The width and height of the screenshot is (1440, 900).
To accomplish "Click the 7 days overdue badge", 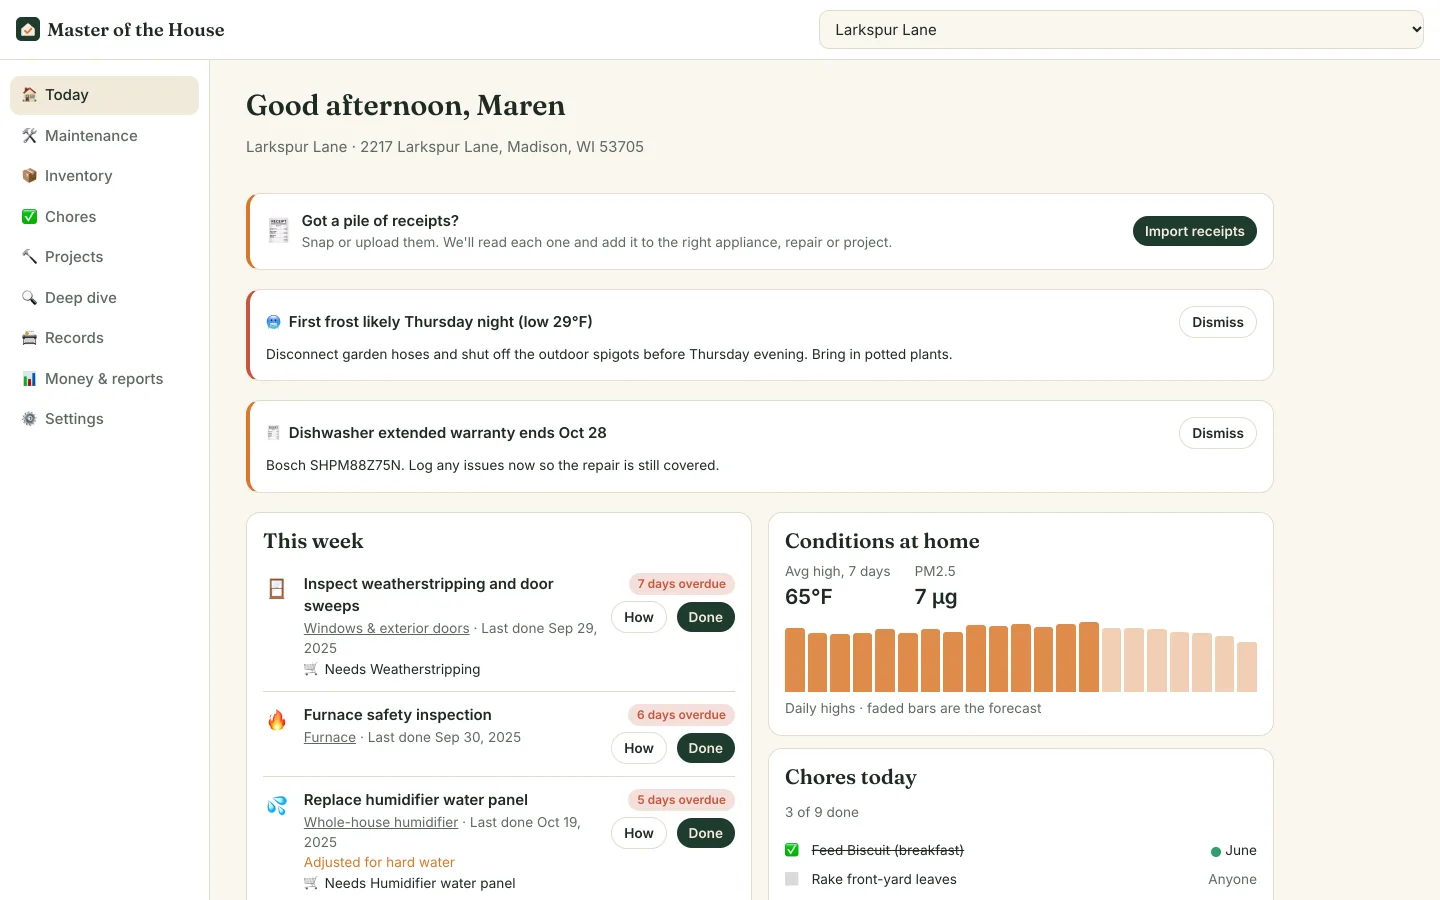I will [682, 584].
